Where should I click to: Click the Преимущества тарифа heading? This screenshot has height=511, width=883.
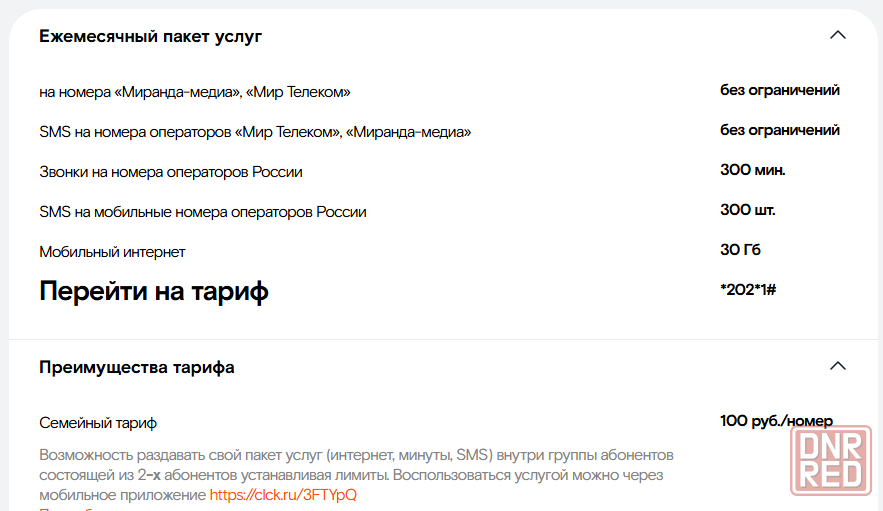(137, 367)
